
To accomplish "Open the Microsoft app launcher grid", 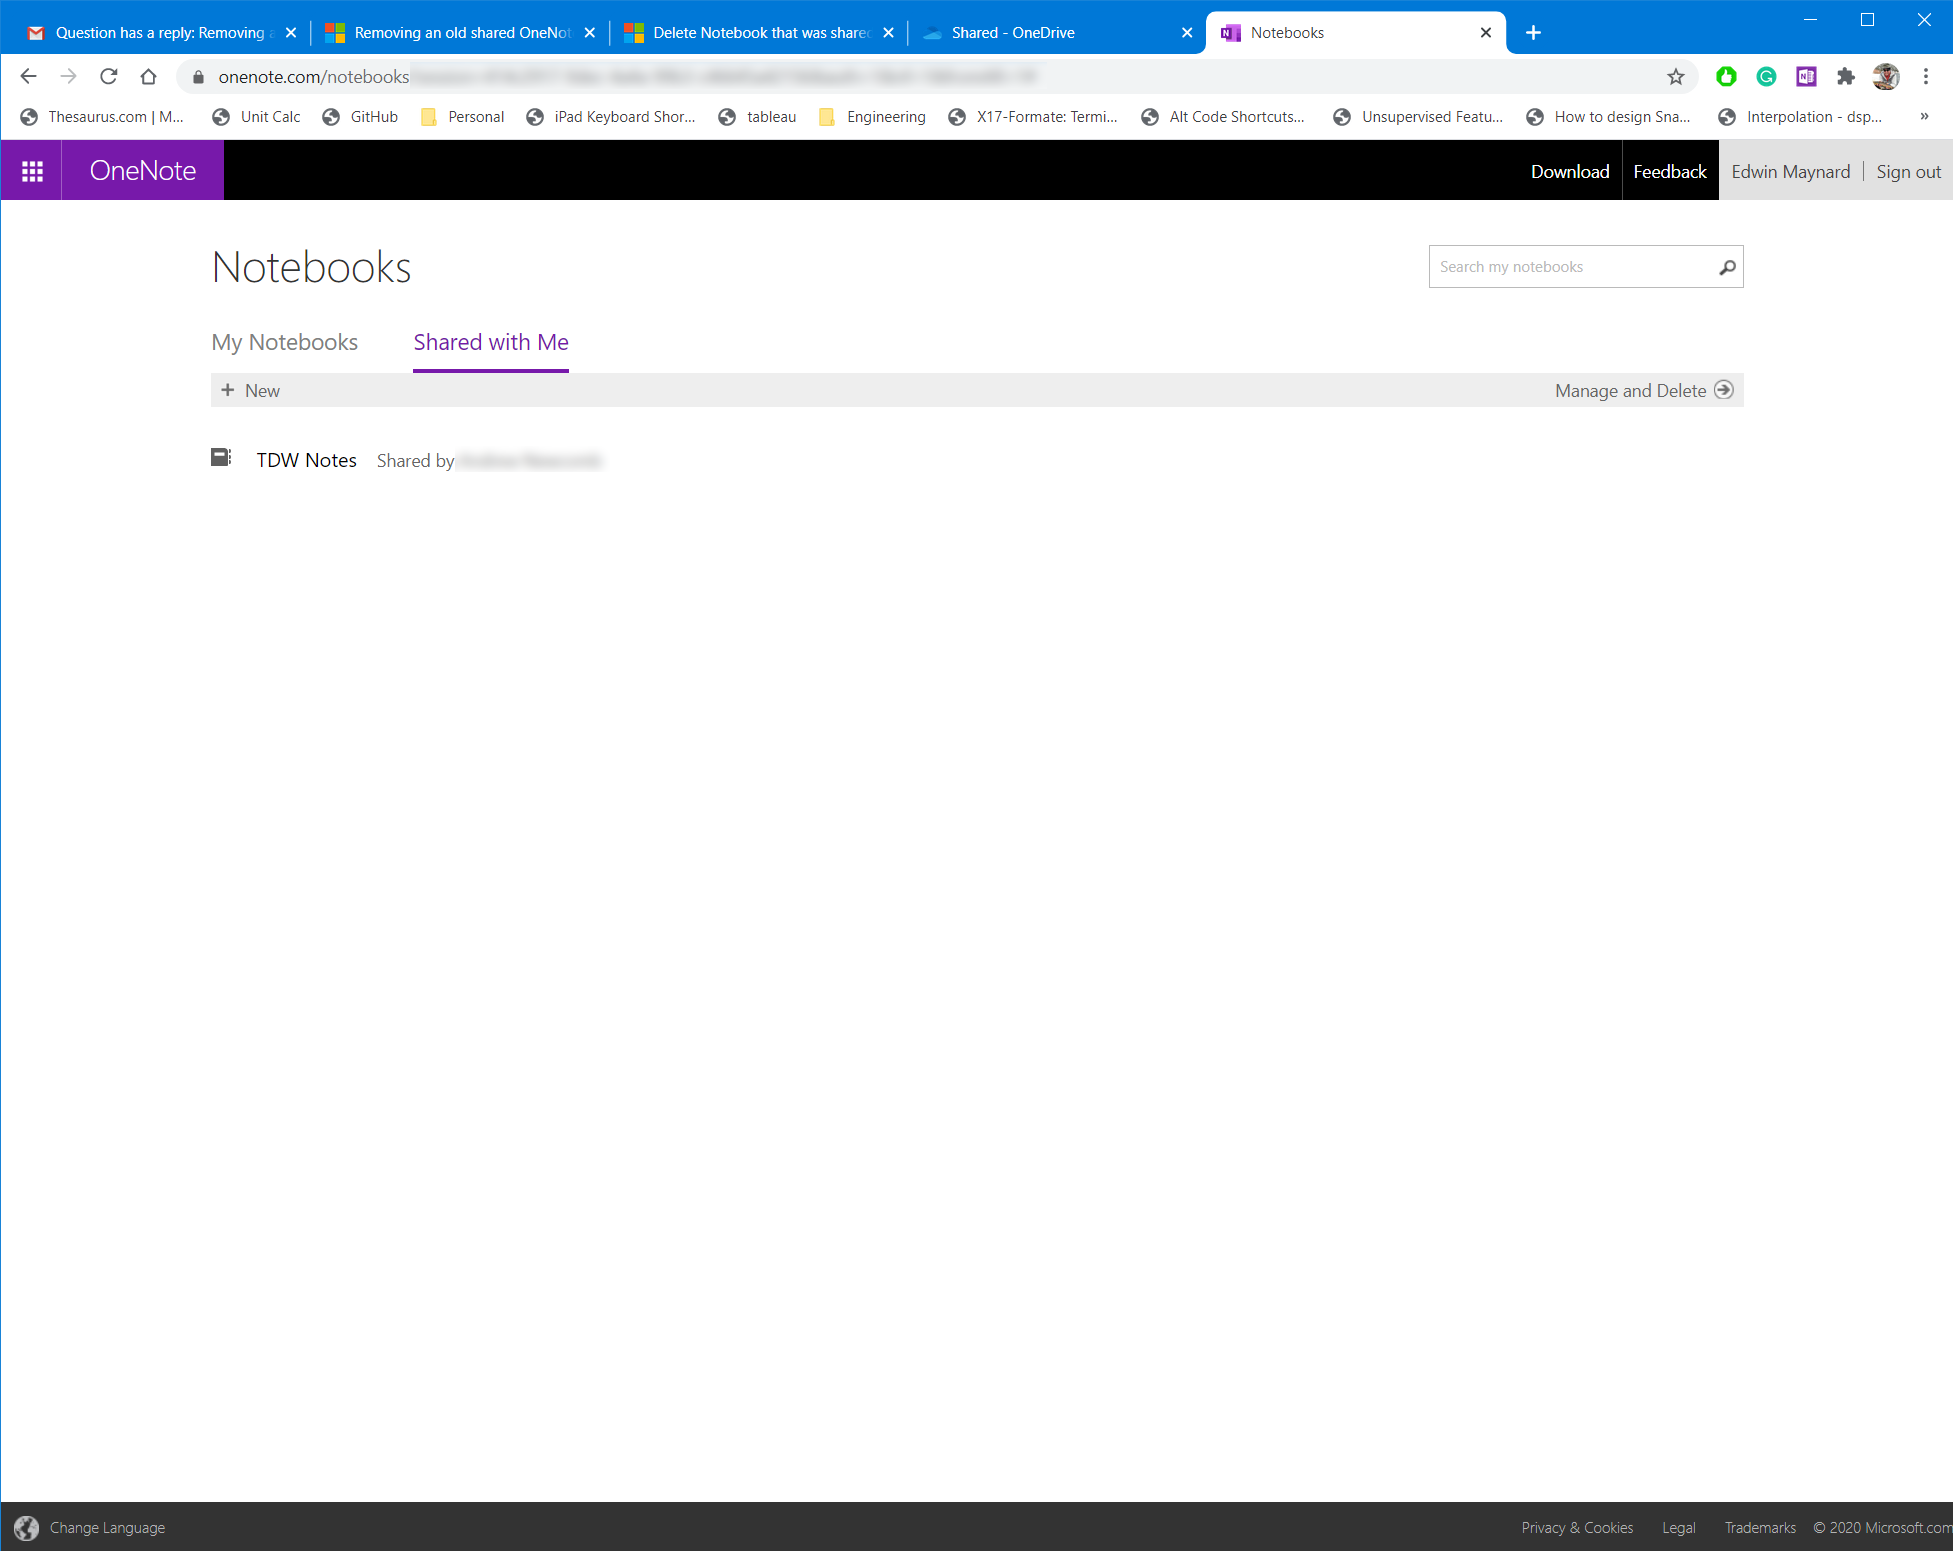I will (32, 171).
